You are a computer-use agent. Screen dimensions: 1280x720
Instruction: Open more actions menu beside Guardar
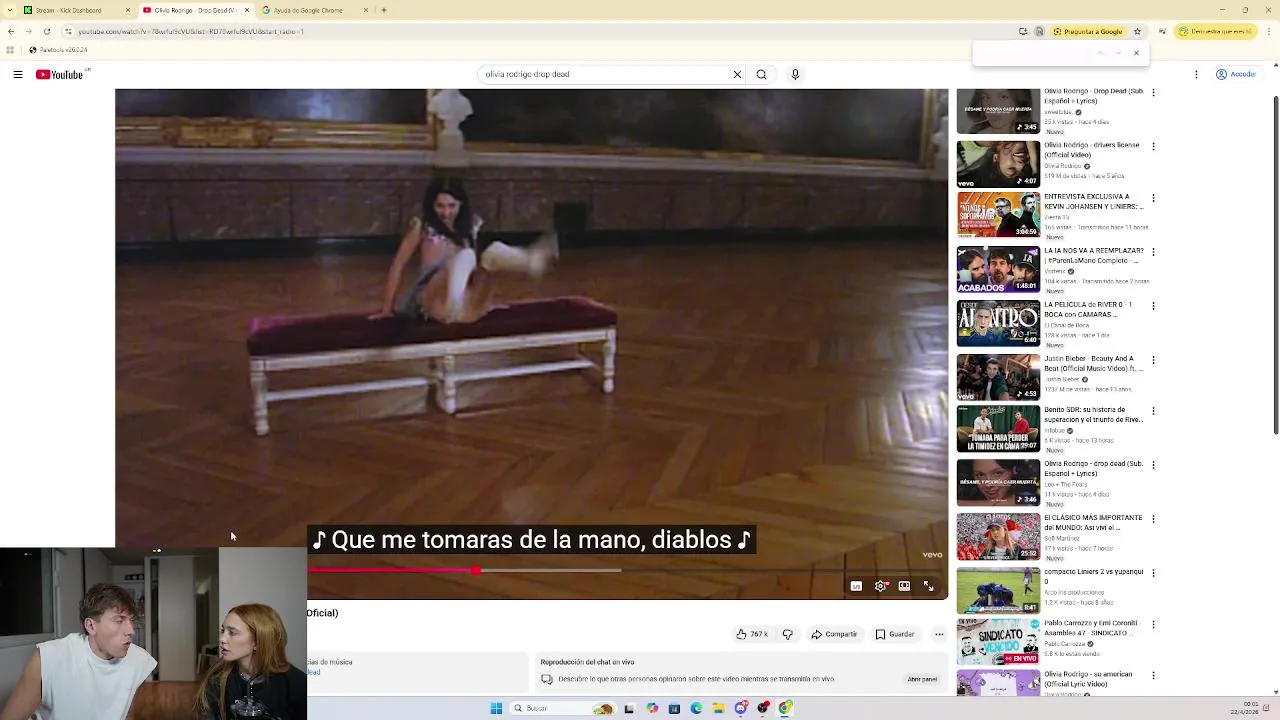point(939,634)
